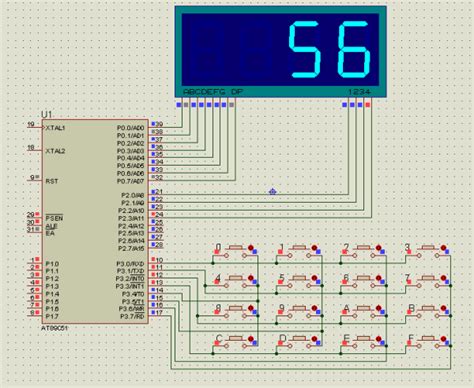This screenshot has width=474, height=388.
Task: Click the keypad pushbutton labeled 1
Action: click(x=299, y=248)
